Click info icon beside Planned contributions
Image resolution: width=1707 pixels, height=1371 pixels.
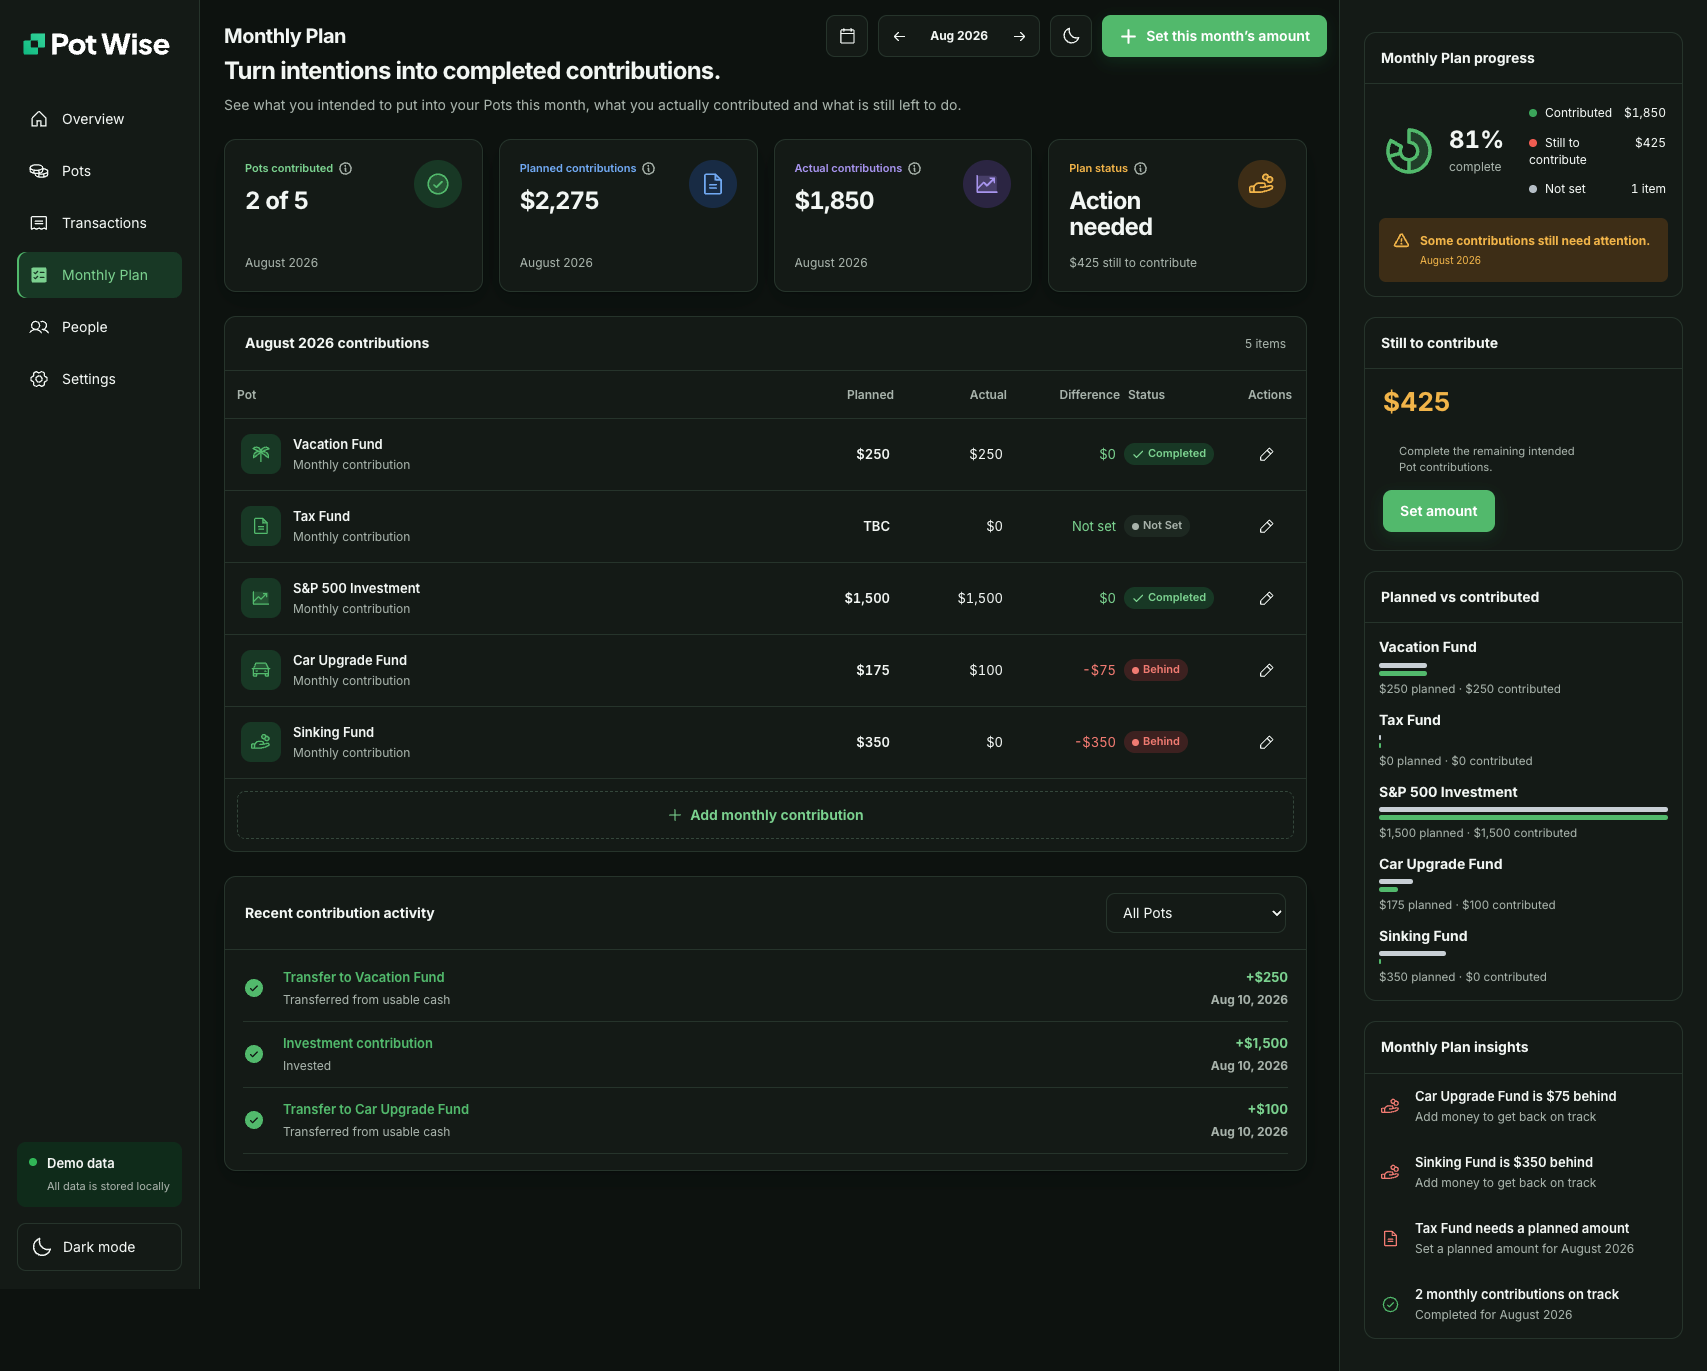pyautogui.click(x=649, y=168)
